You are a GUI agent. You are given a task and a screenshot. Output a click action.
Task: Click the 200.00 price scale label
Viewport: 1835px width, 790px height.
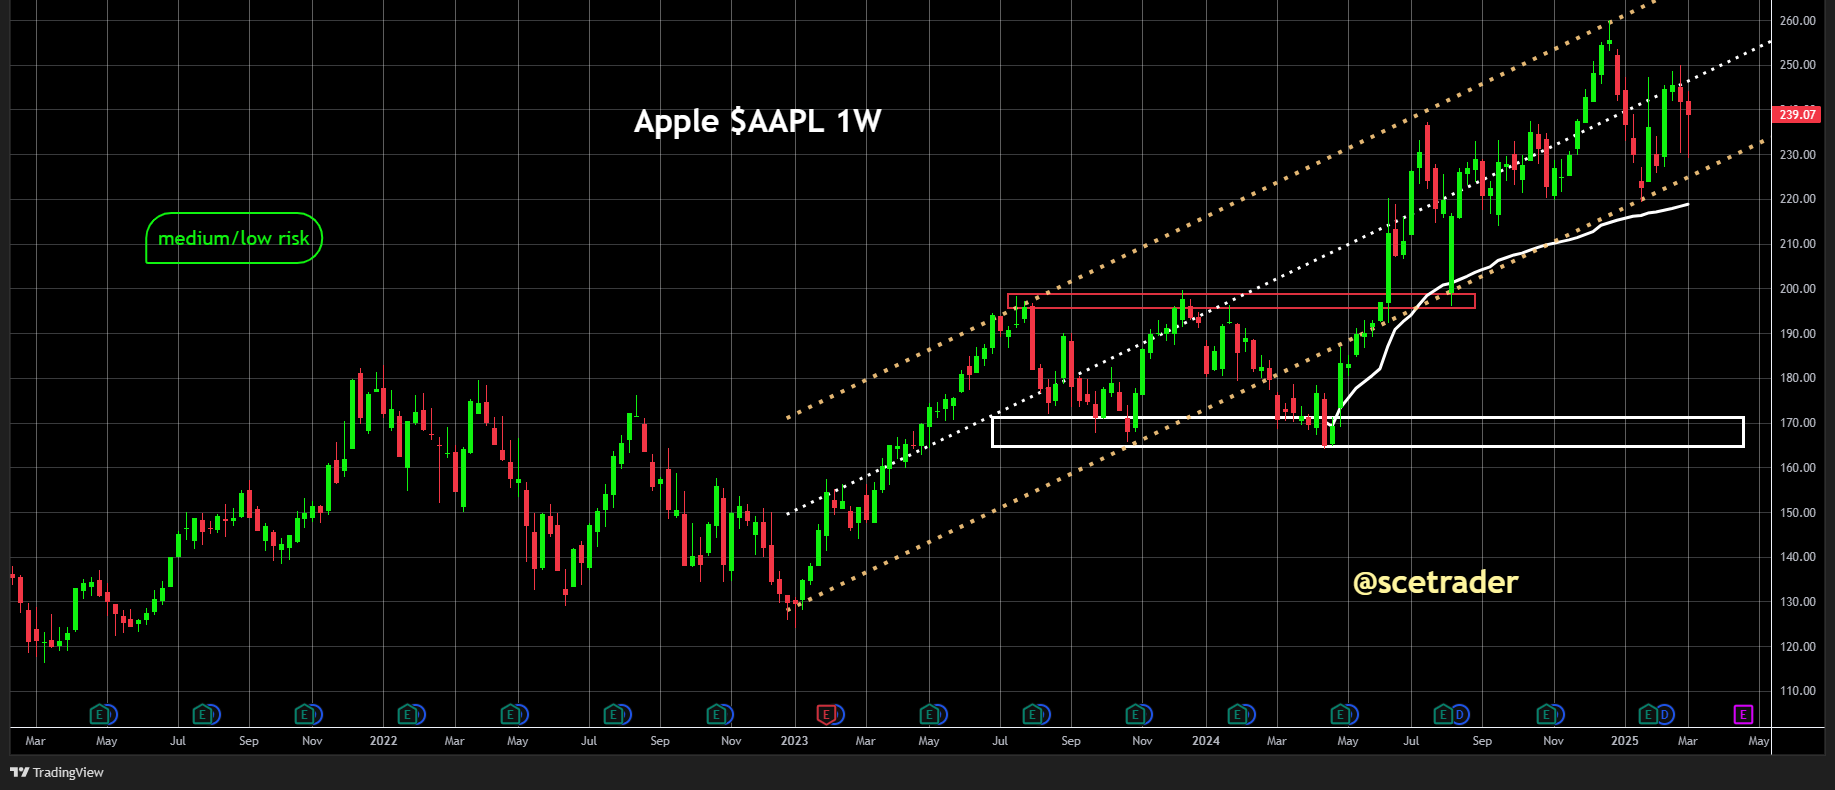pos(1797,289)
